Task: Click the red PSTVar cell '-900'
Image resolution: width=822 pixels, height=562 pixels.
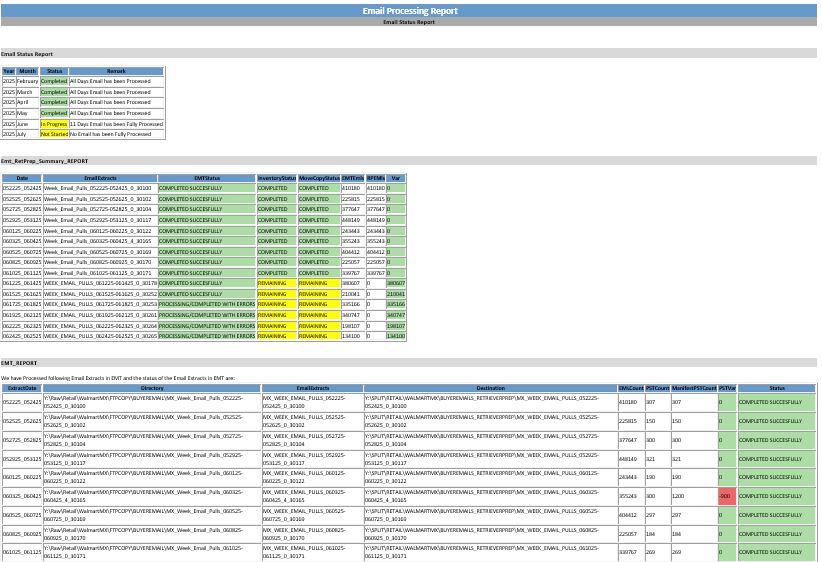Action: click(728, 496)
